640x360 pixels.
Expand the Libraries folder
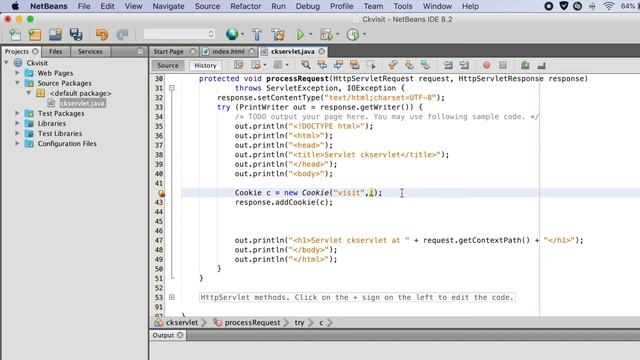pos(17,123)
